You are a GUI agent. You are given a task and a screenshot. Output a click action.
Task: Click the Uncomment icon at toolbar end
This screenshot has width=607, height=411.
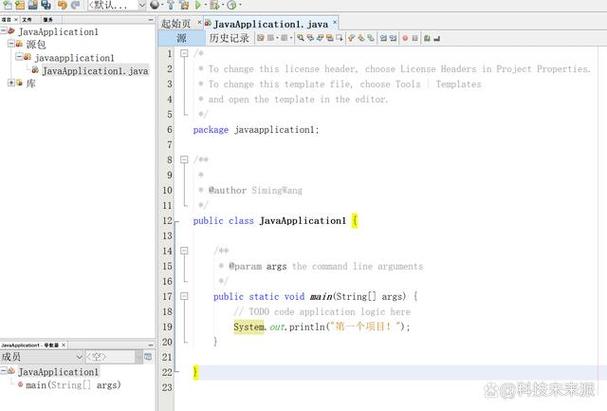pos(437,38)
